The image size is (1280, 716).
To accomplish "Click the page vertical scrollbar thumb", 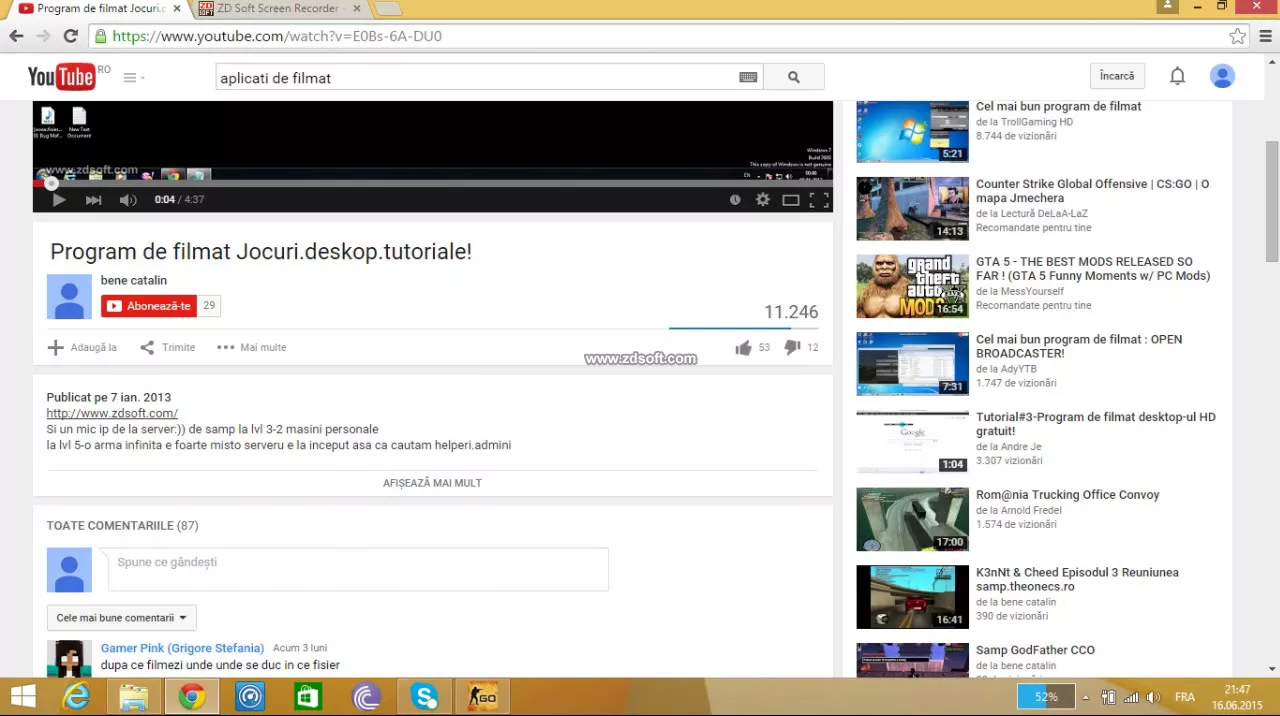I will pos(1272,200).
